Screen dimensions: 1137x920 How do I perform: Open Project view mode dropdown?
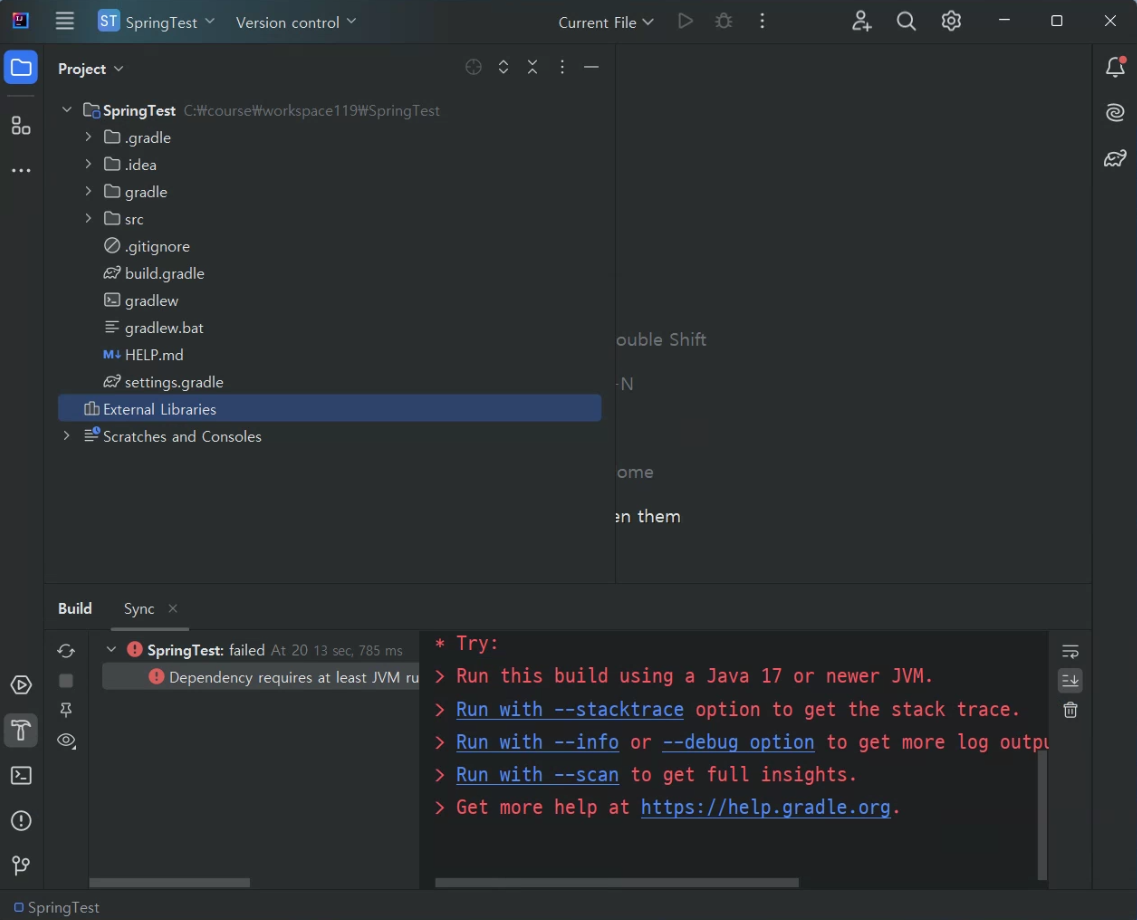pyautogui.click(x=91, y=69)
